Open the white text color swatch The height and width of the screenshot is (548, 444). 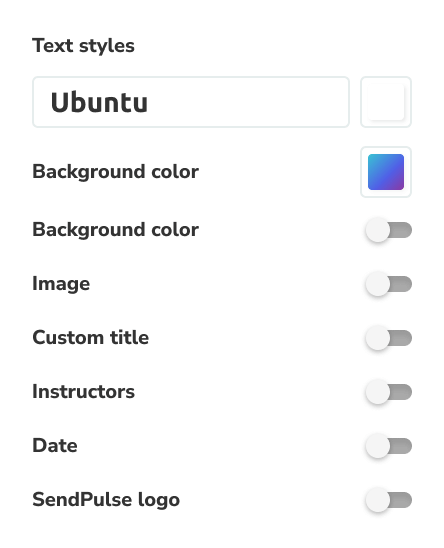pyautogui.click(x=386, y=102)
